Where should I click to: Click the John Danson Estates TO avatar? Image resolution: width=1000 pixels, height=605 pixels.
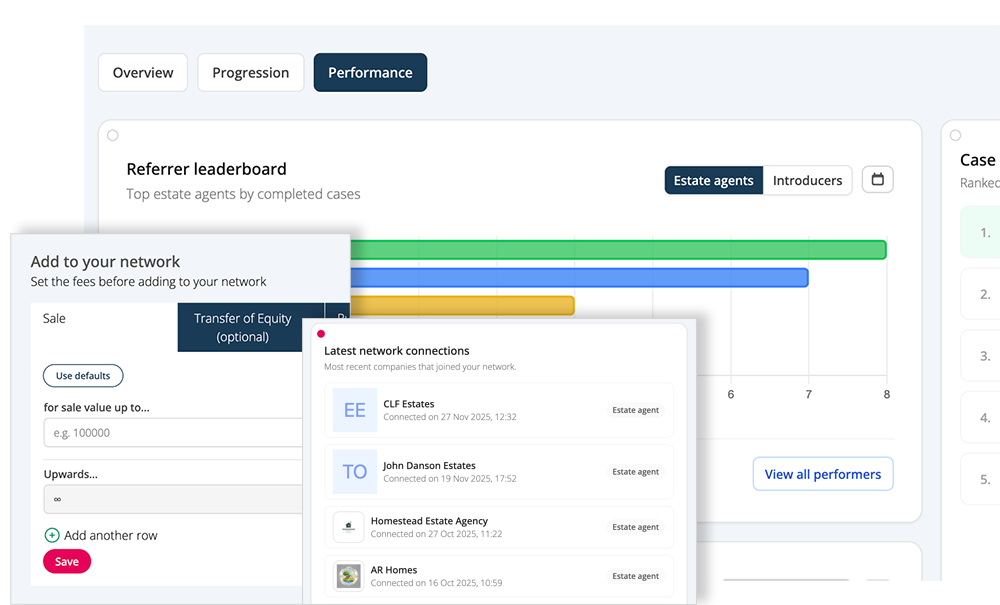(354, 472)
